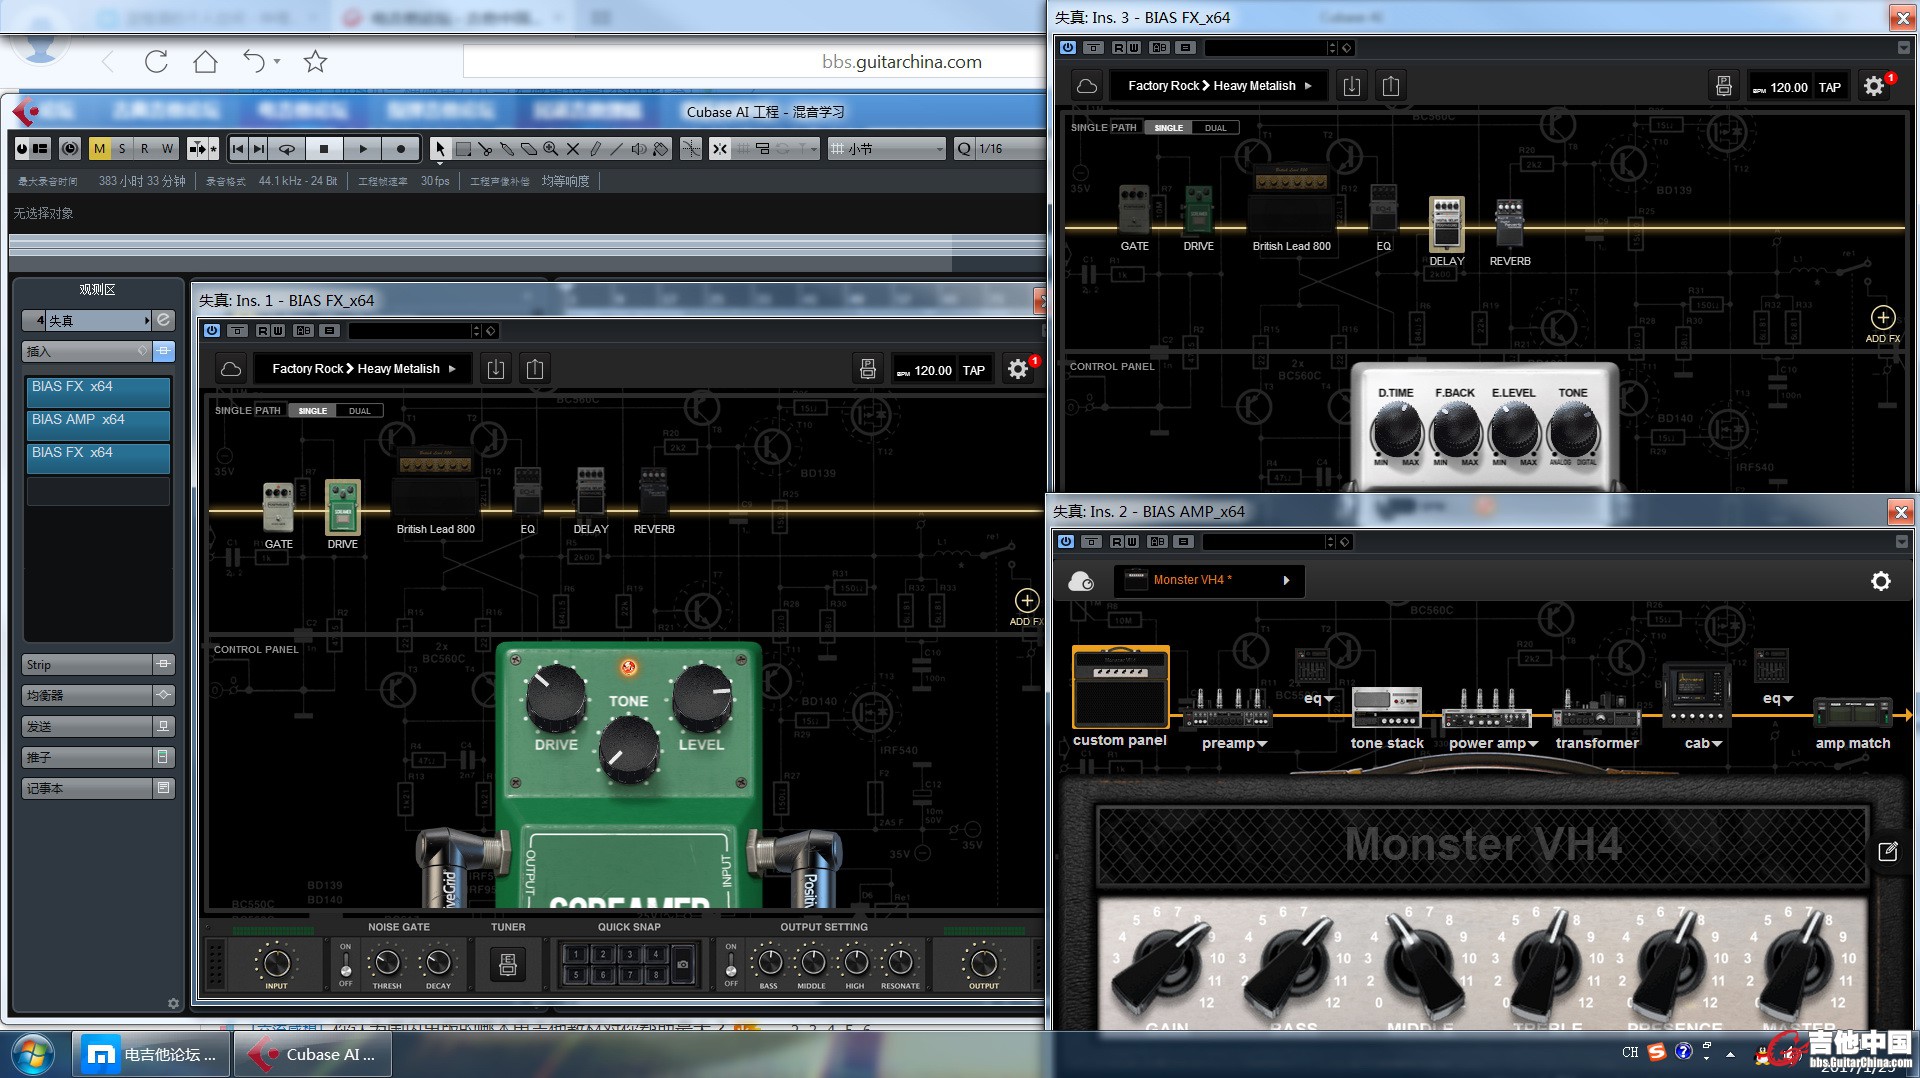Select the Zoom magnifier tool

[551, 149]
